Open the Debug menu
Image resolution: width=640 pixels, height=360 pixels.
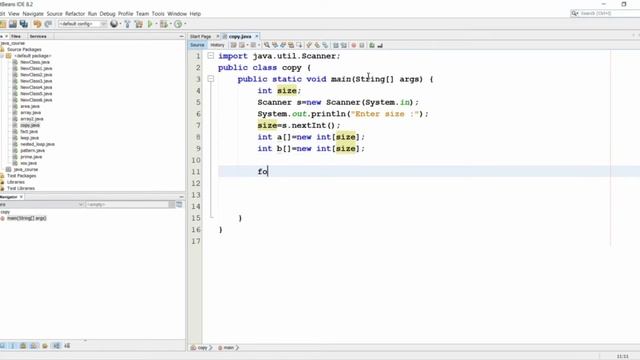click(107, 13)
